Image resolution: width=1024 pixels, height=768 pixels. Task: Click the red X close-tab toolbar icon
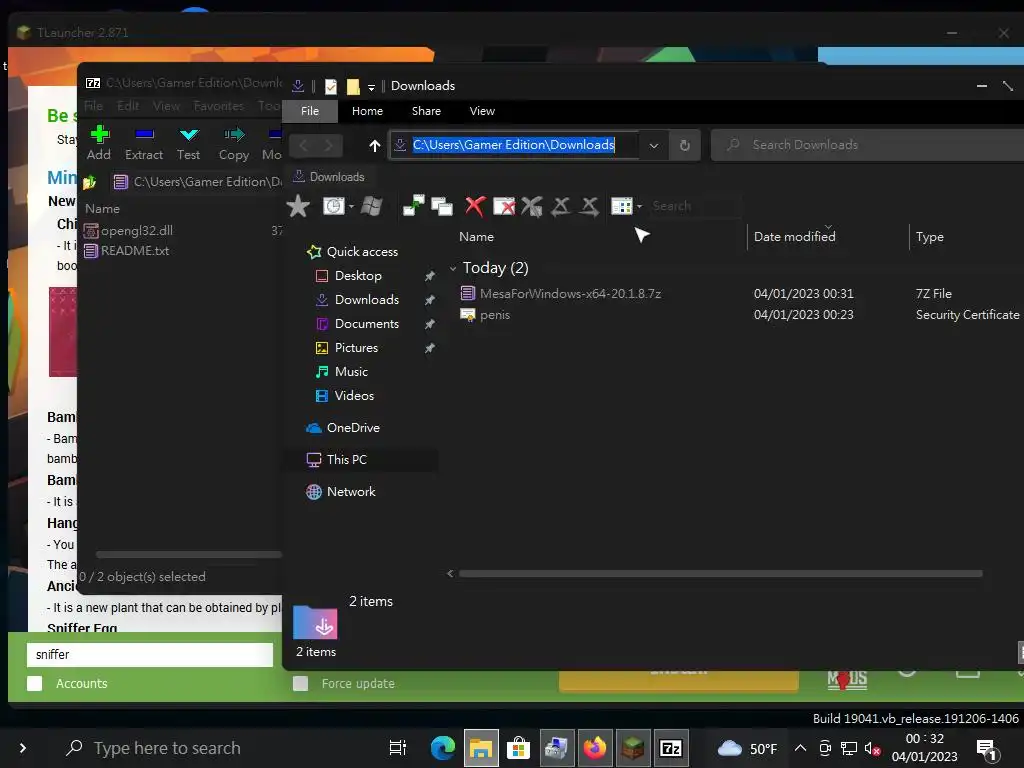pos(475,206)
